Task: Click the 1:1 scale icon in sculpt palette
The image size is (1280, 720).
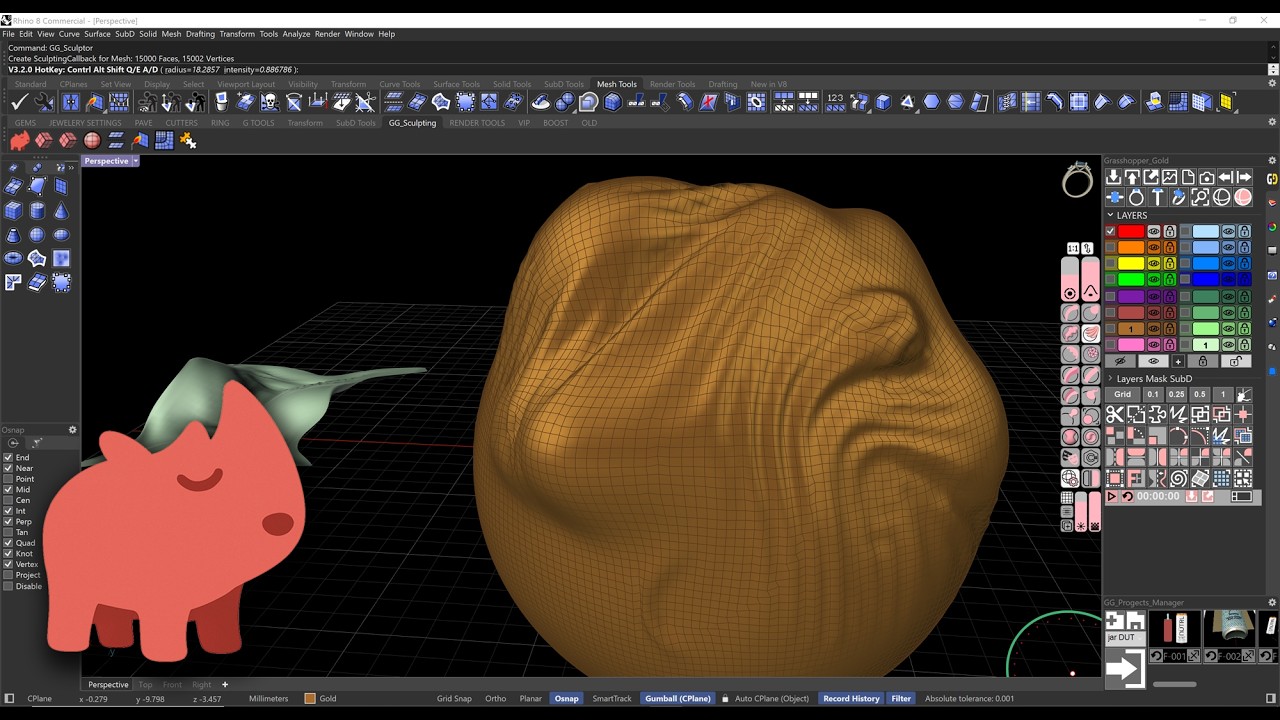Action: click(x=1072, y=248)
